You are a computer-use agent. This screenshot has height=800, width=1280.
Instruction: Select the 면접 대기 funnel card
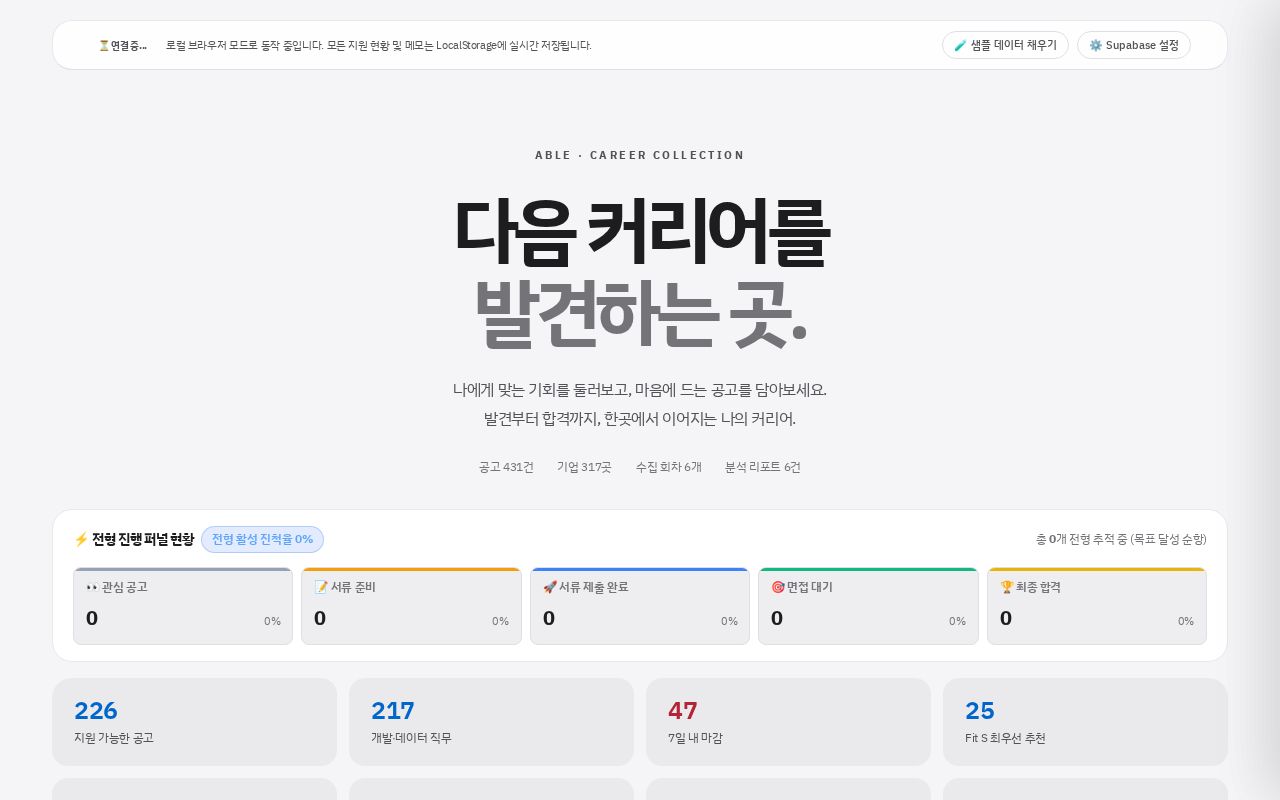coord(868,606)
